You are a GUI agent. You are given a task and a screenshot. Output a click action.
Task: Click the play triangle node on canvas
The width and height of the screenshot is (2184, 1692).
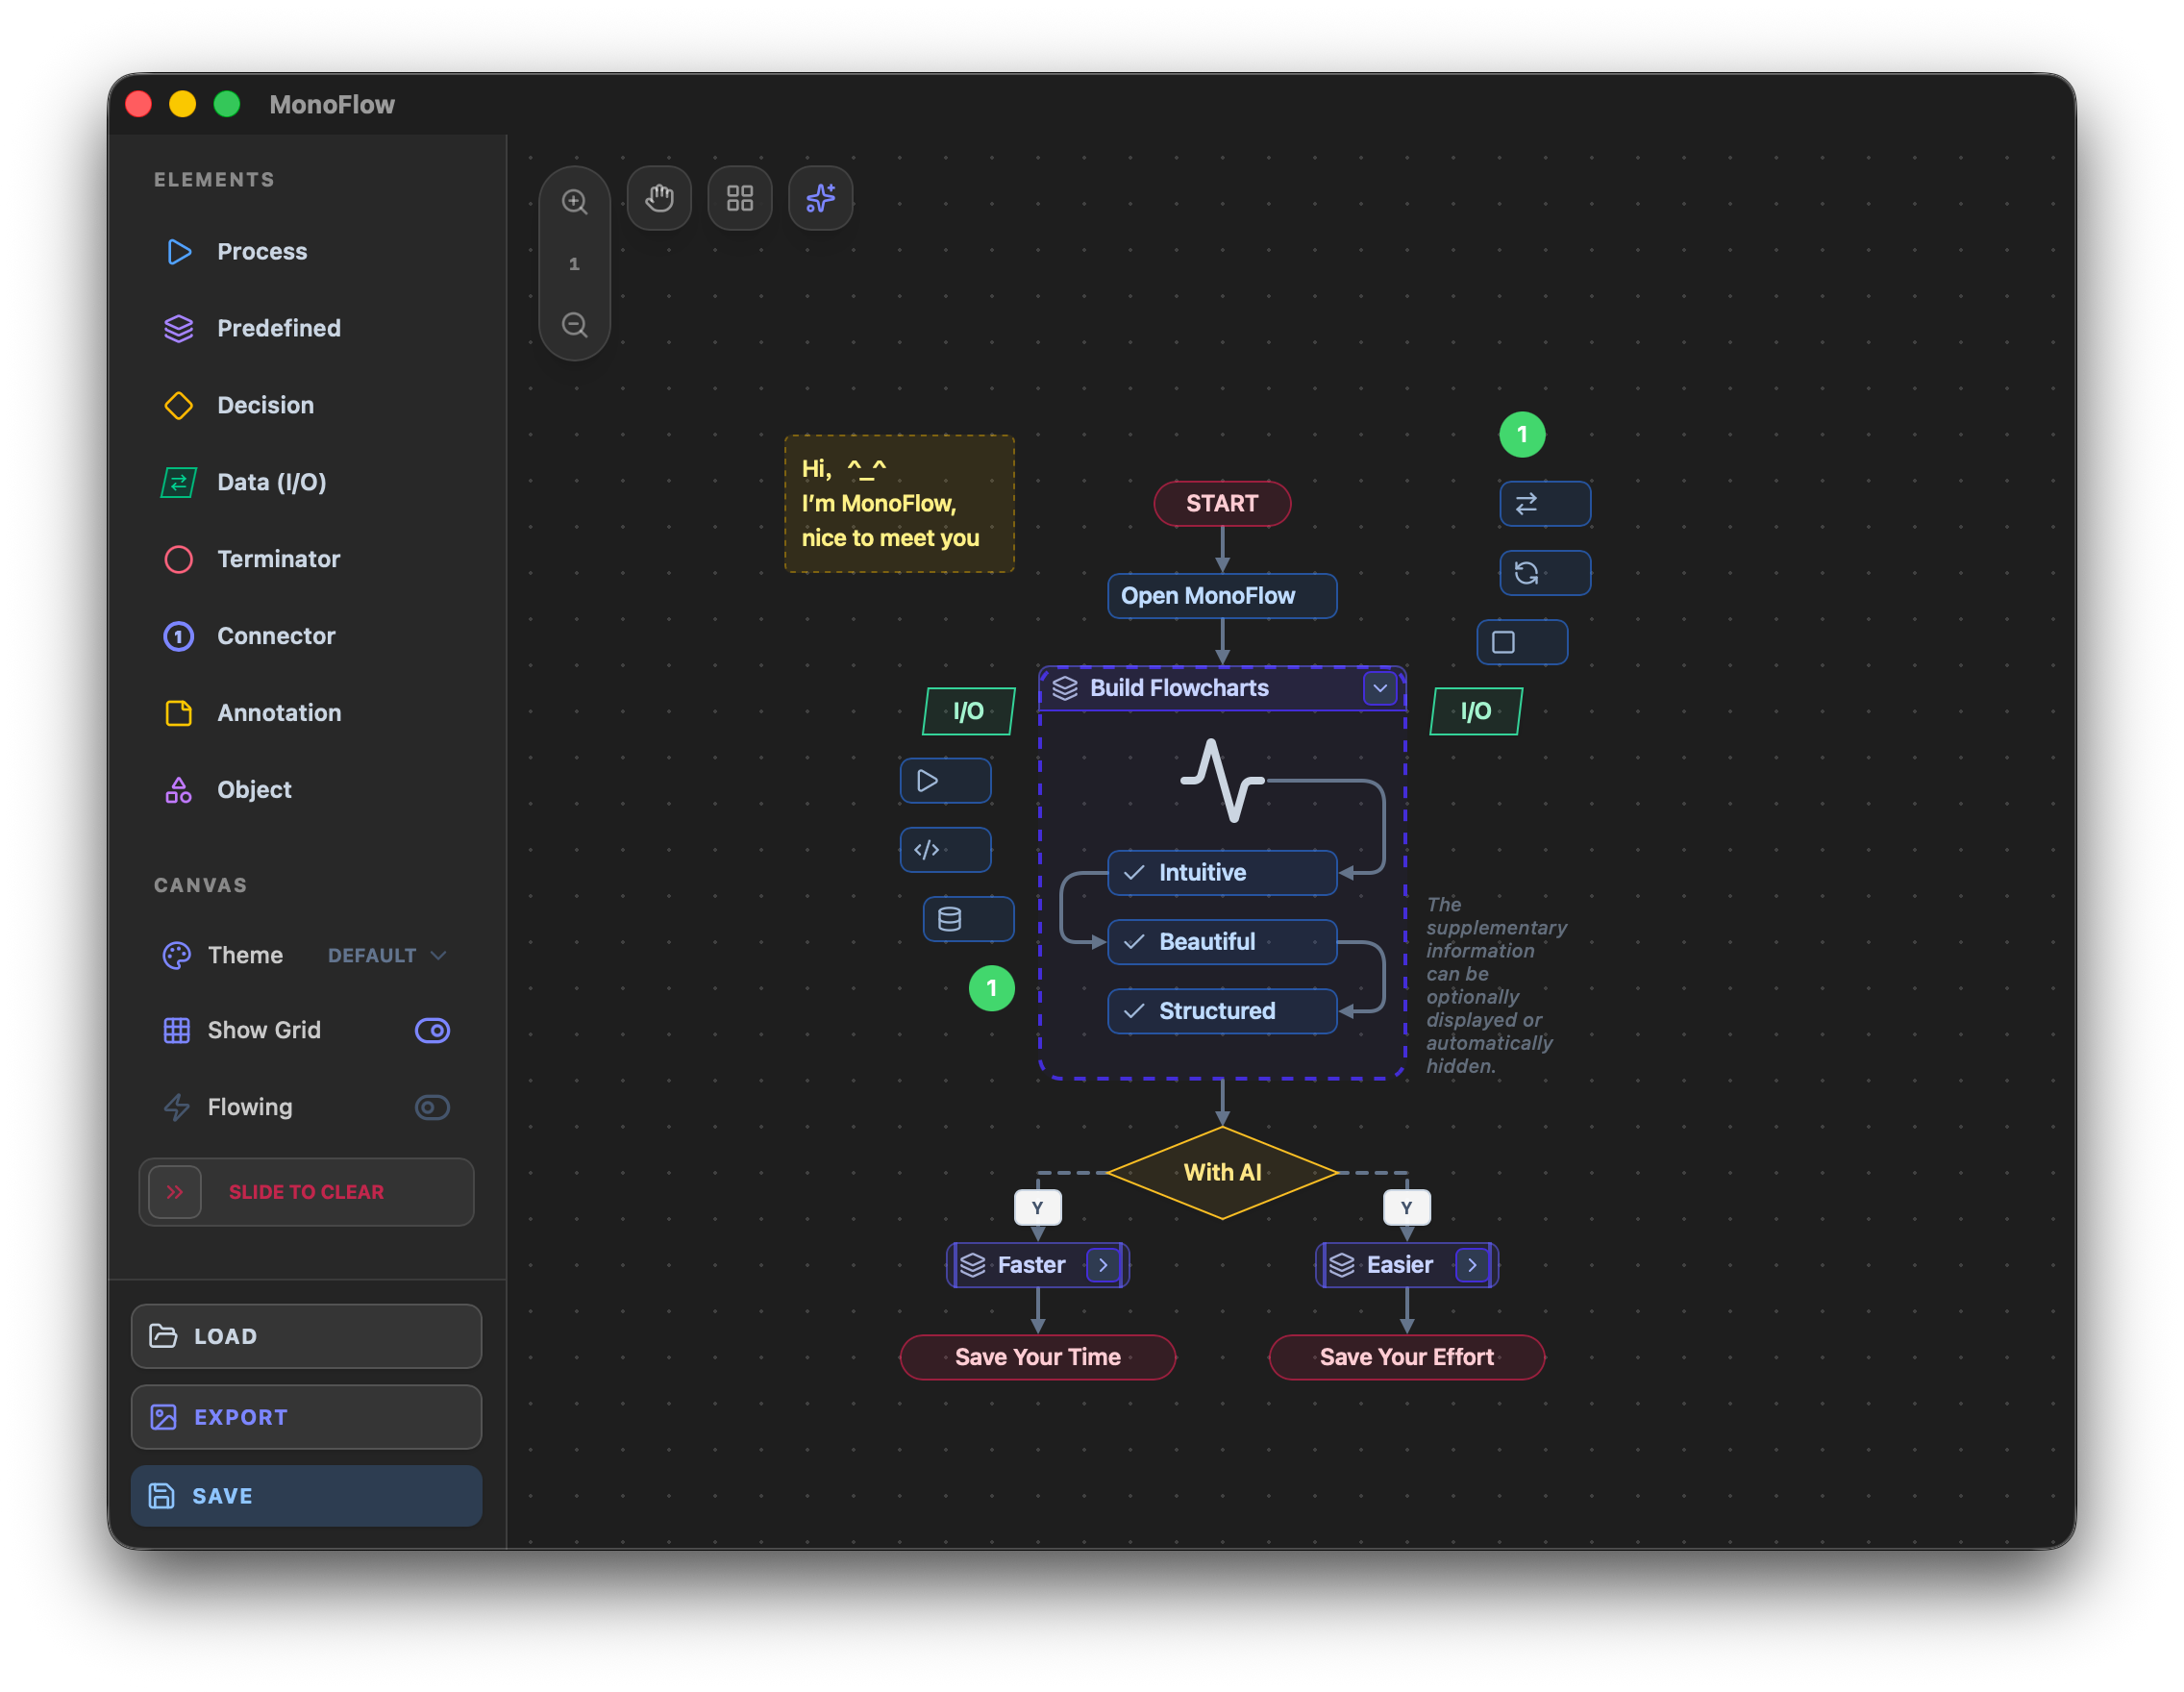tap(945, 780)
